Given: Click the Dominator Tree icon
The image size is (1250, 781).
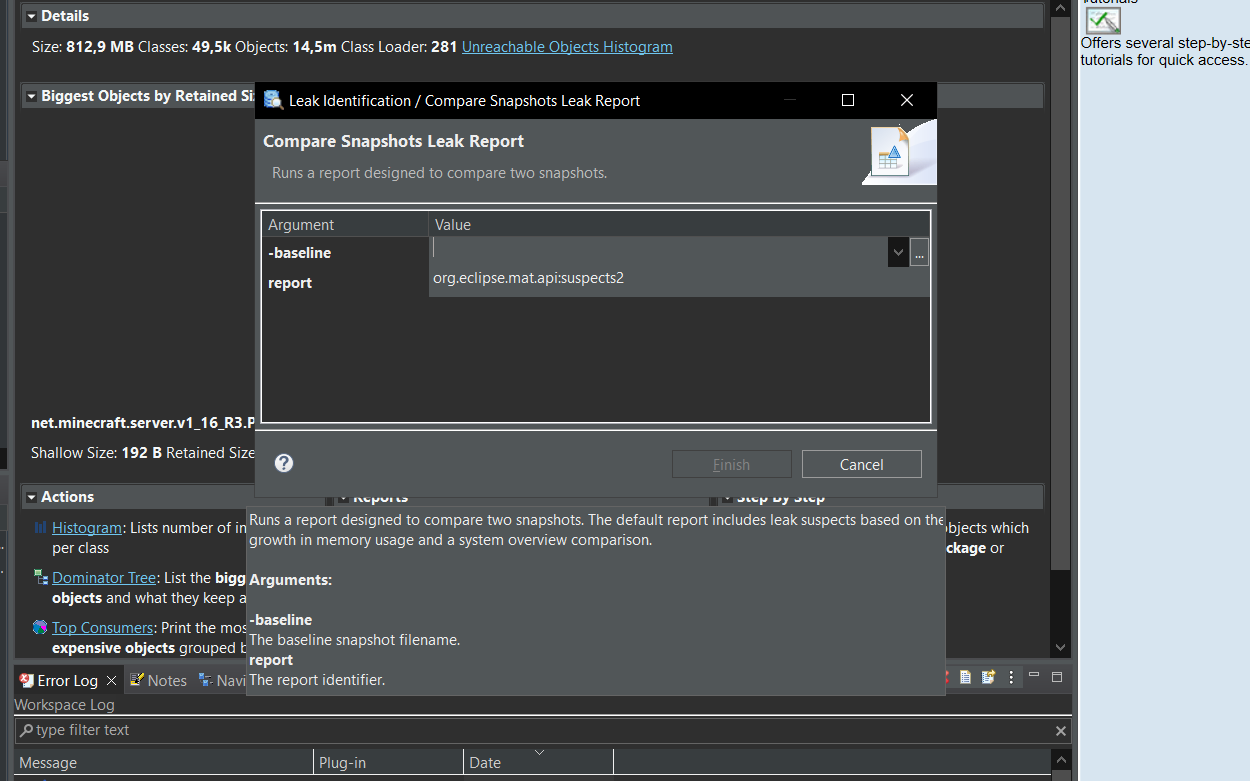Looking at the screenshot, I should 40,577.
